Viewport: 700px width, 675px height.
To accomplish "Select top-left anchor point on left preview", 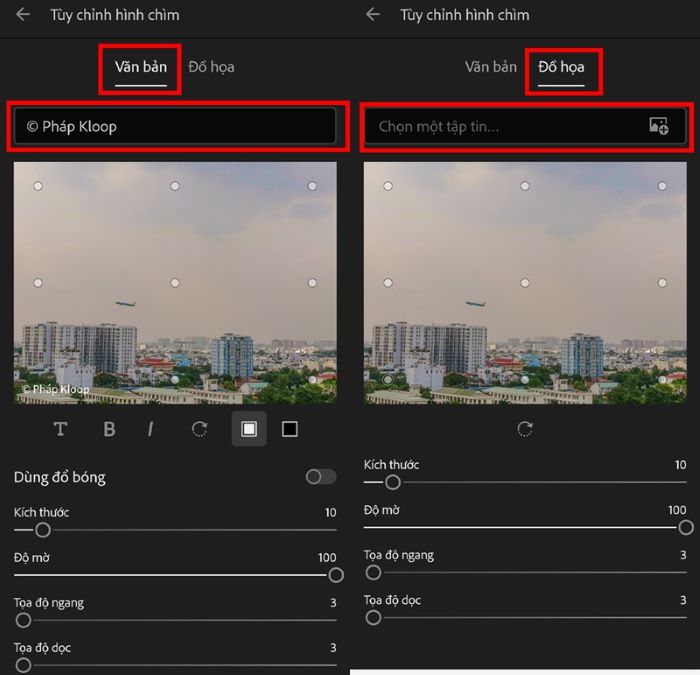I will [38, 186].
